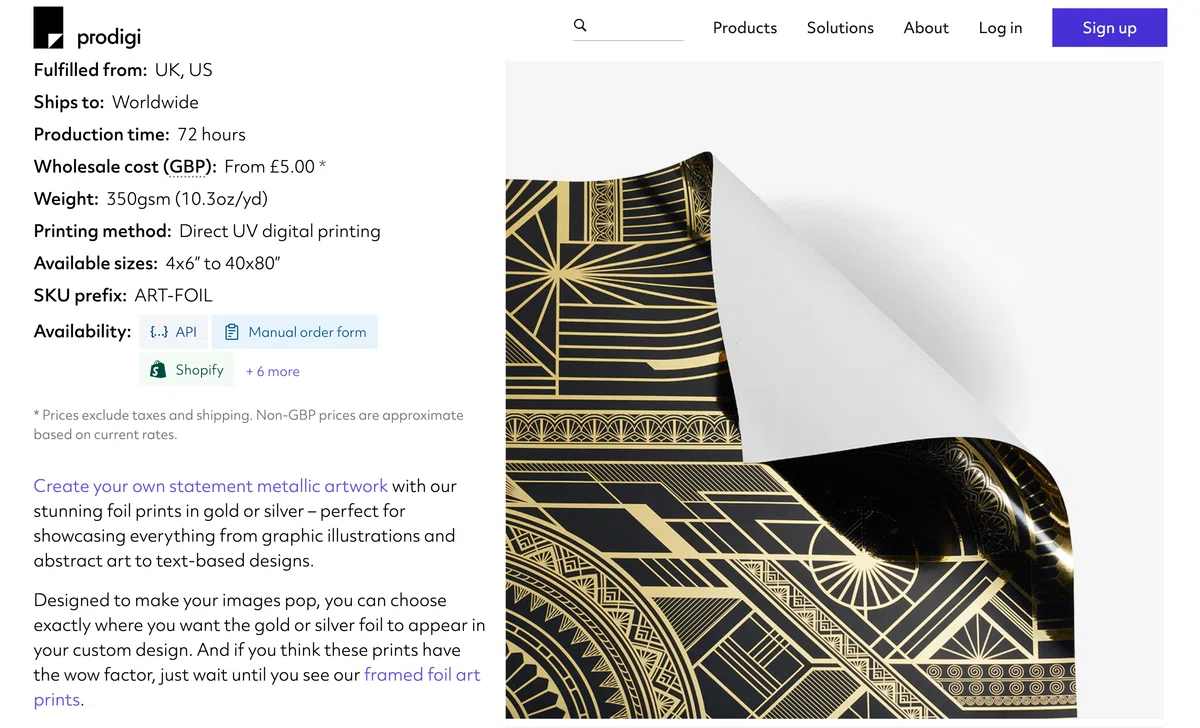The image size is (1200, 728).
Task: Click the prodigi square logo icon
Action: pos(48,27)
